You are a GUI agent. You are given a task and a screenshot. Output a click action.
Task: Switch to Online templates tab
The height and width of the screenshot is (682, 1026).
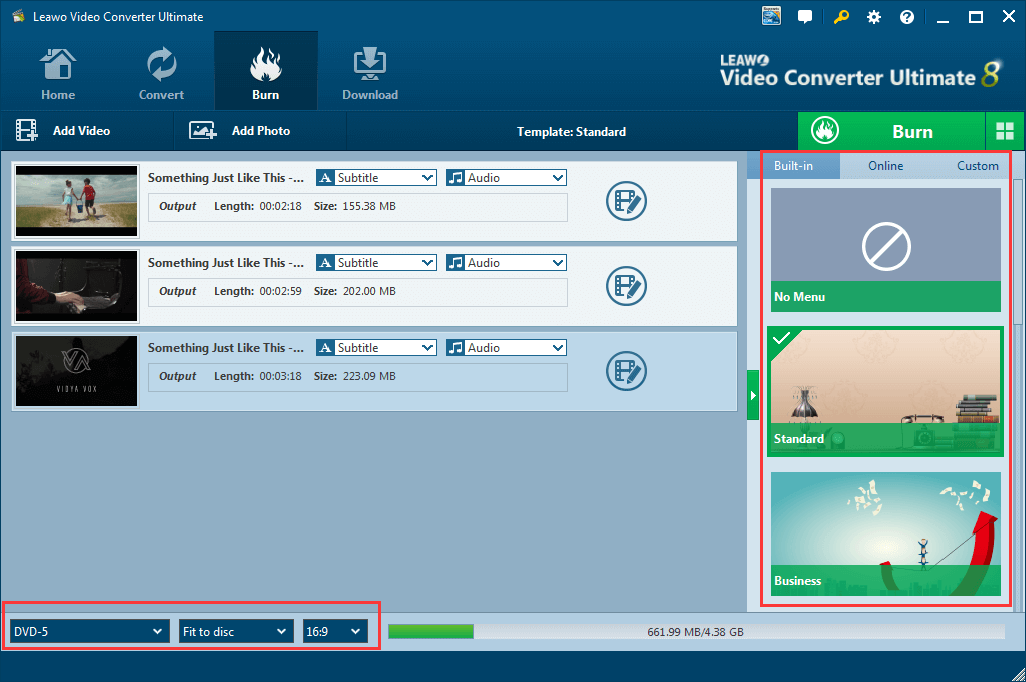point(885,166)
